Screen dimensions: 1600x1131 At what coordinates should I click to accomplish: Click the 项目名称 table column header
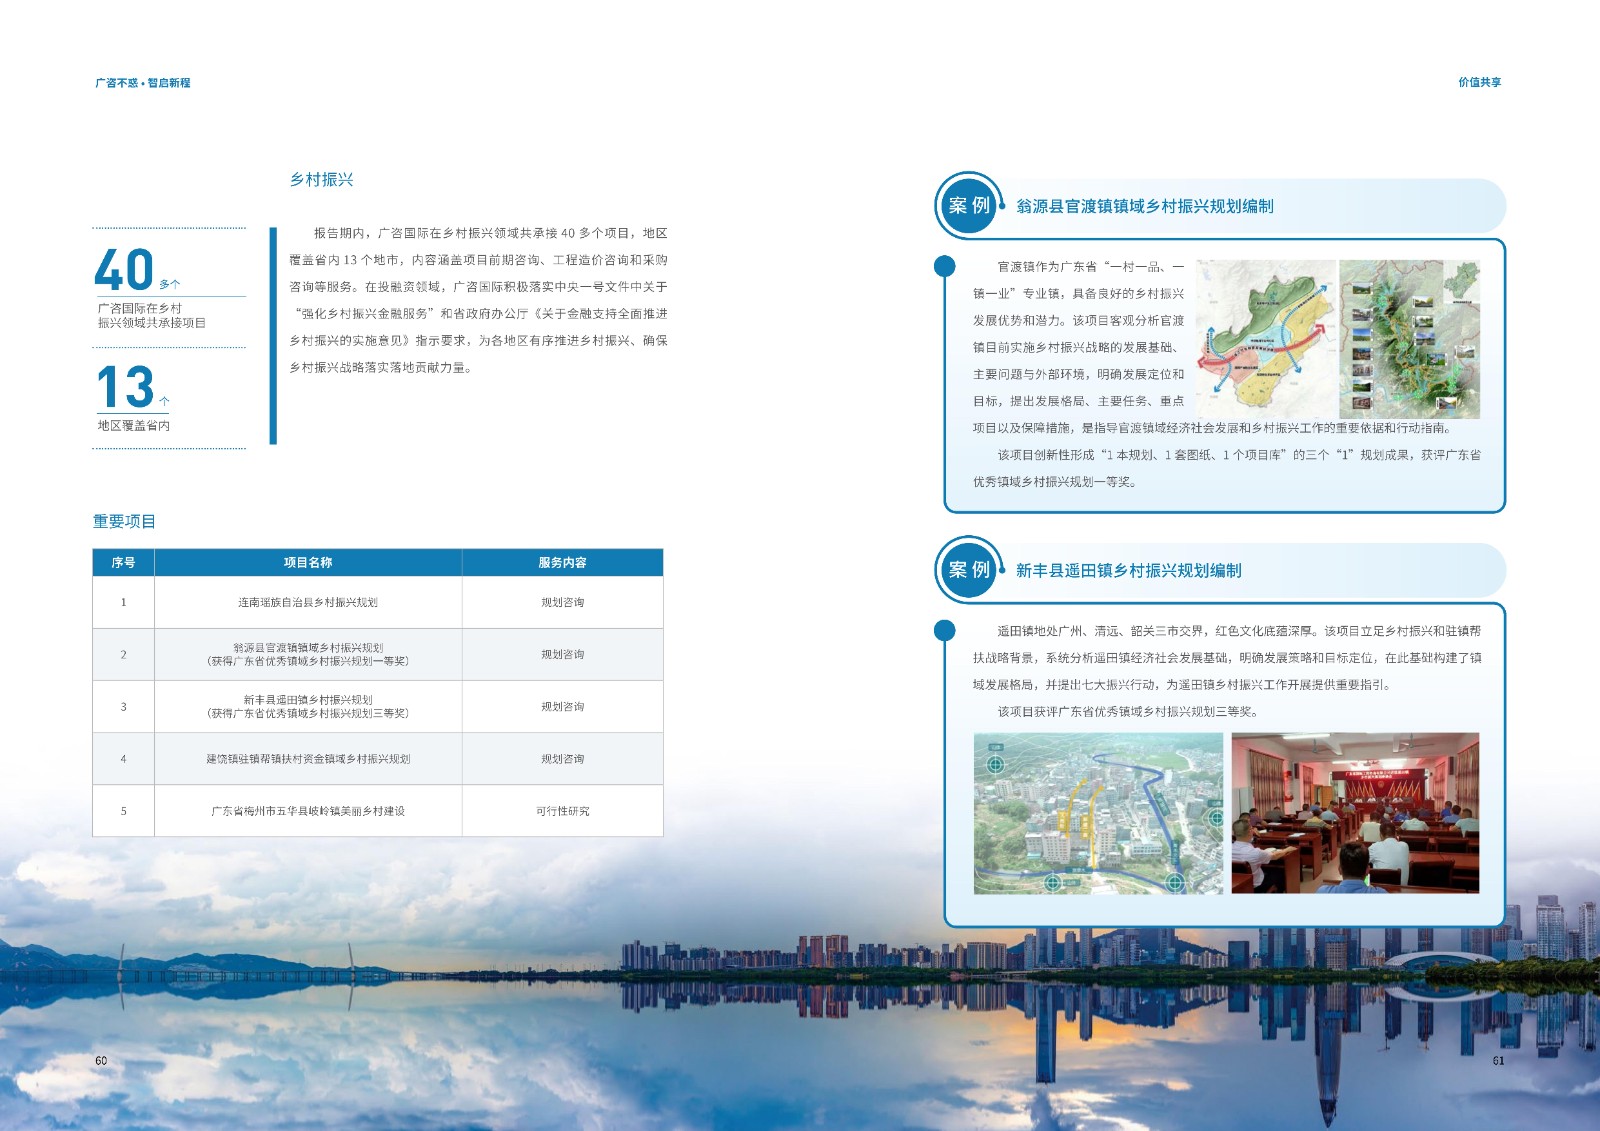pos(308,563)
